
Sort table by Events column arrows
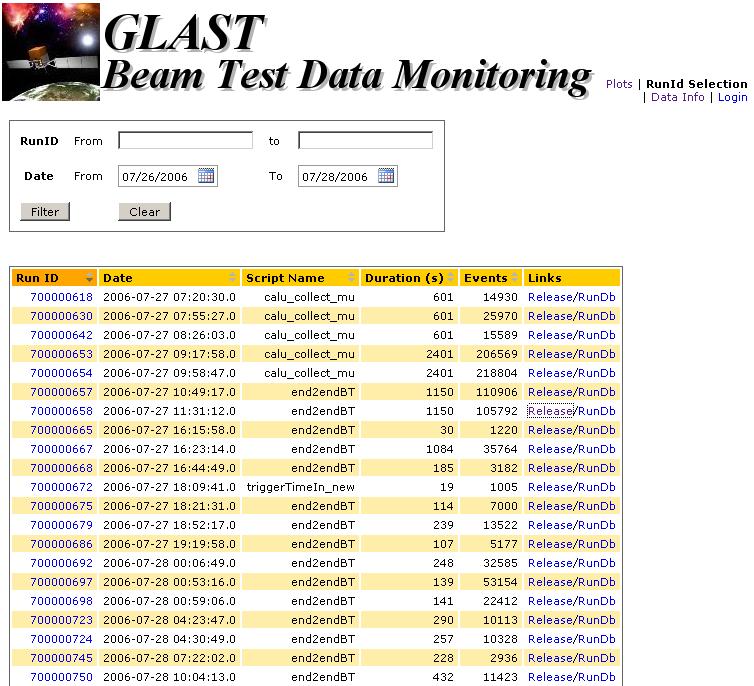[515, 277]
